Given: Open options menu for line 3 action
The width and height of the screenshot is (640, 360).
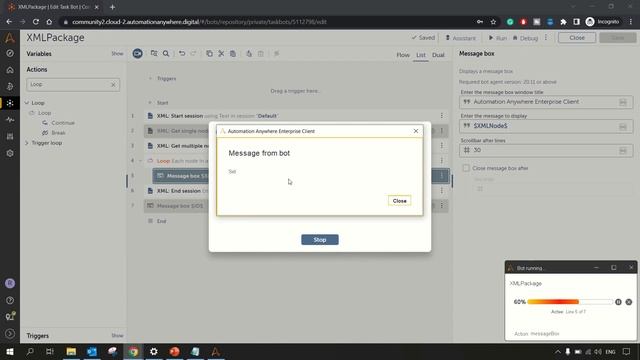Looking at the screenshot, I should [x=442, y=146].
